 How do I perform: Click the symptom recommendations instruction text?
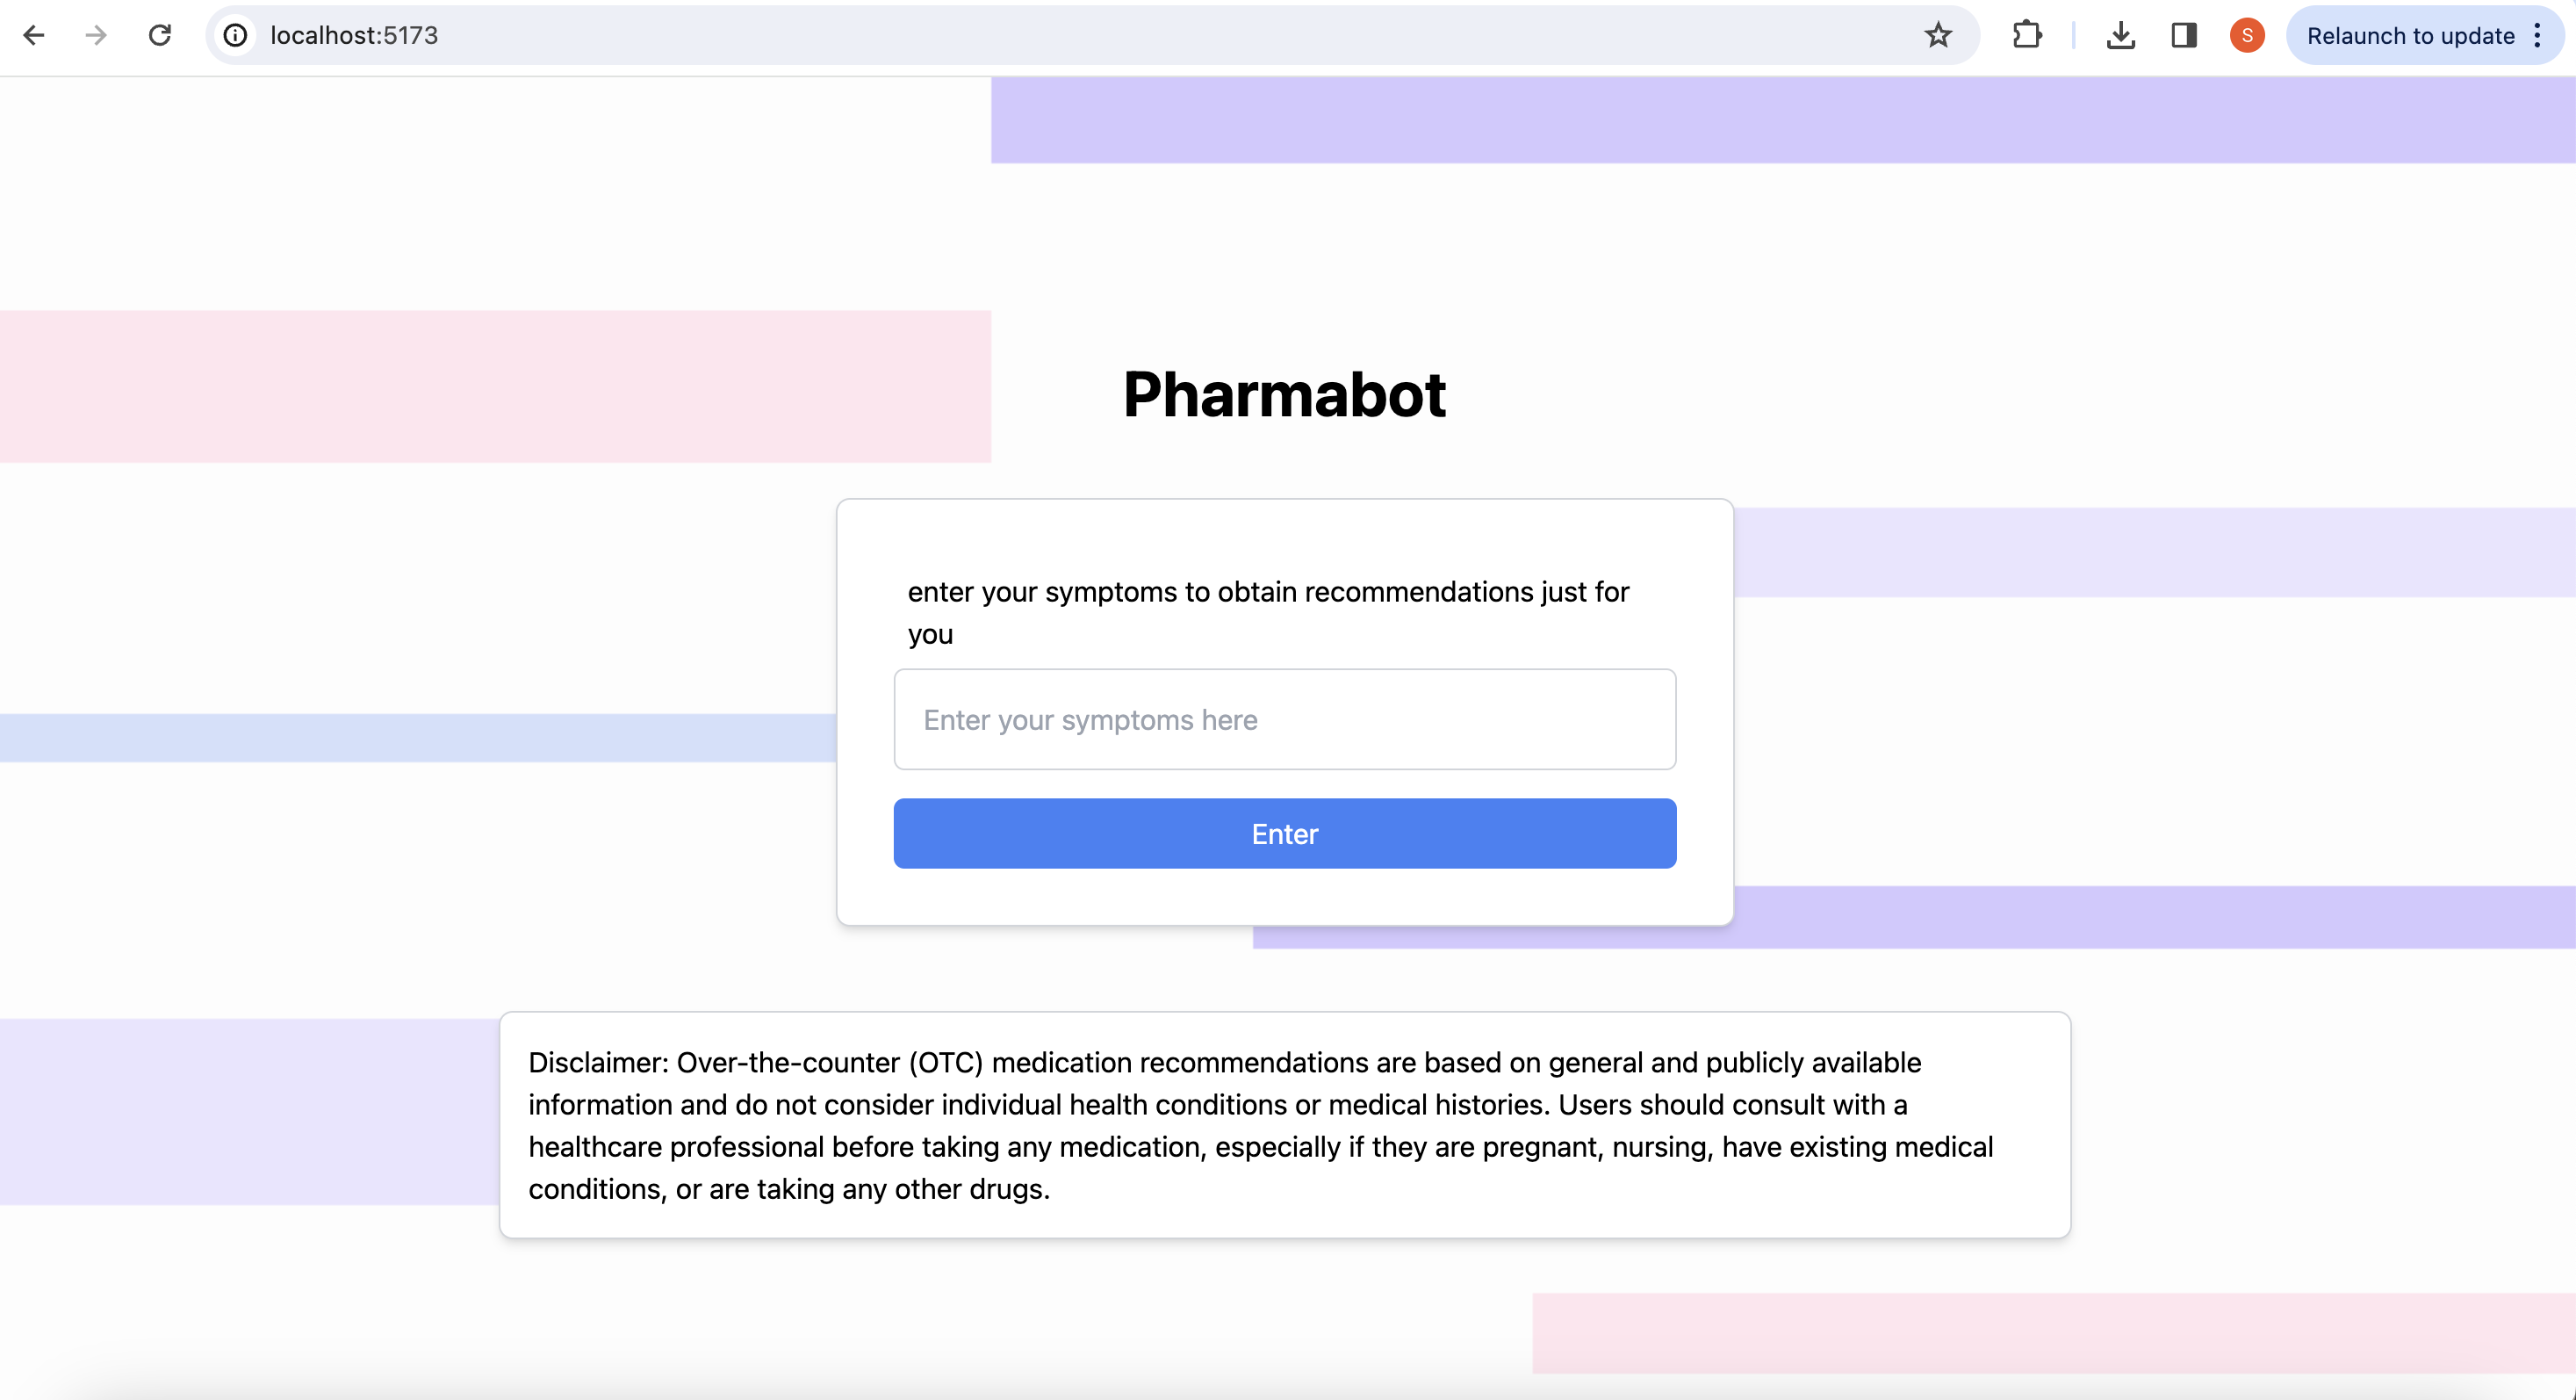(x=1267, y=611)
